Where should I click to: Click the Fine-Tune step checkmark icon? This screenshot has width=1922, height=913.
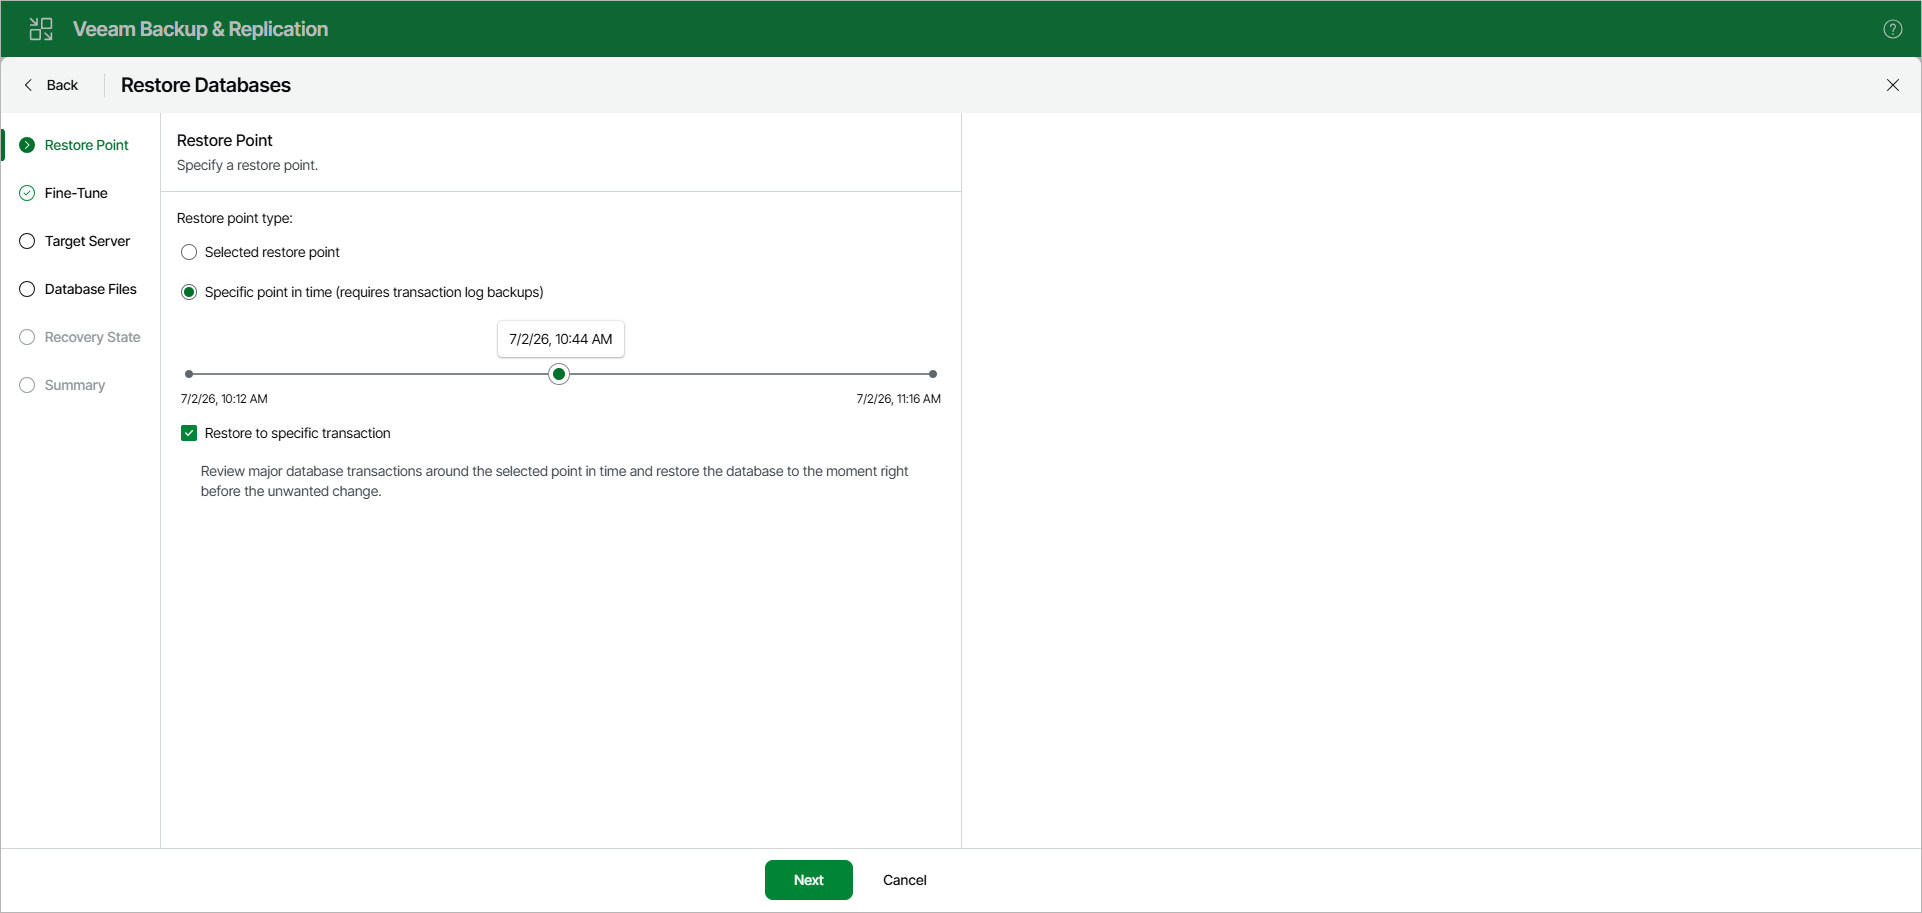(x=27, y=193)
